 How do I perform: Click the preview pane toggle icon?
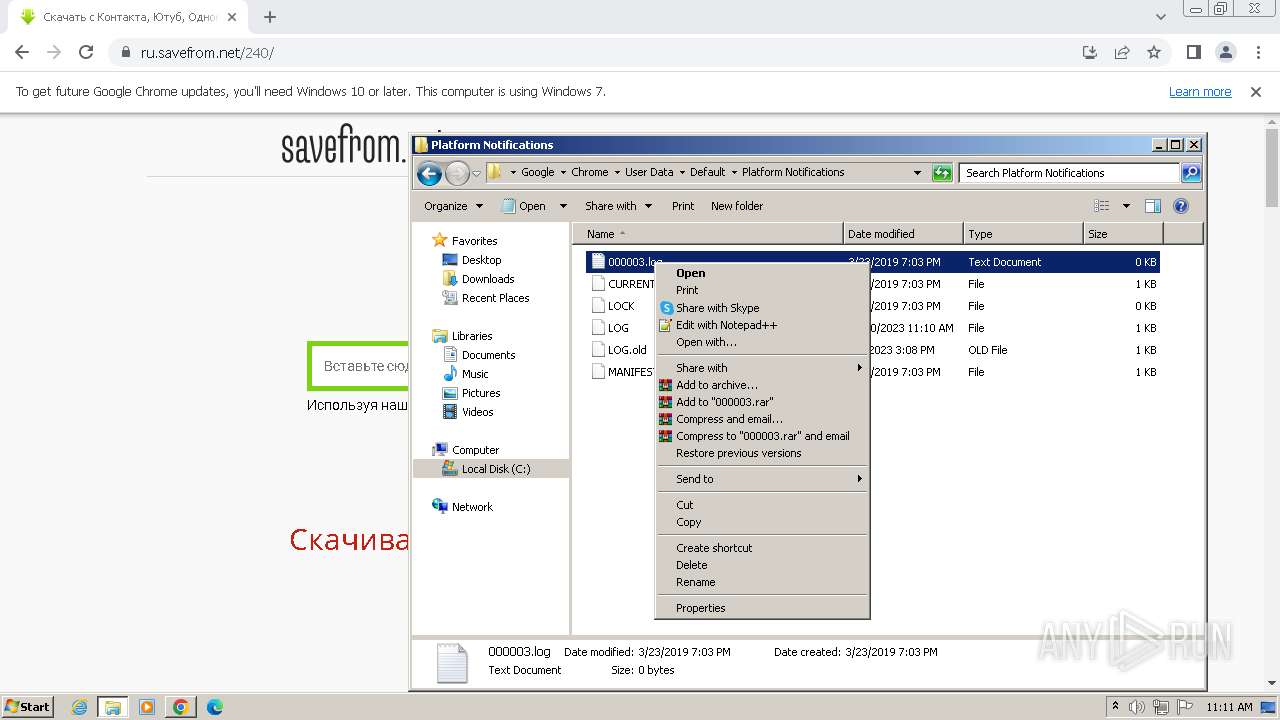tap(1152, 206)
